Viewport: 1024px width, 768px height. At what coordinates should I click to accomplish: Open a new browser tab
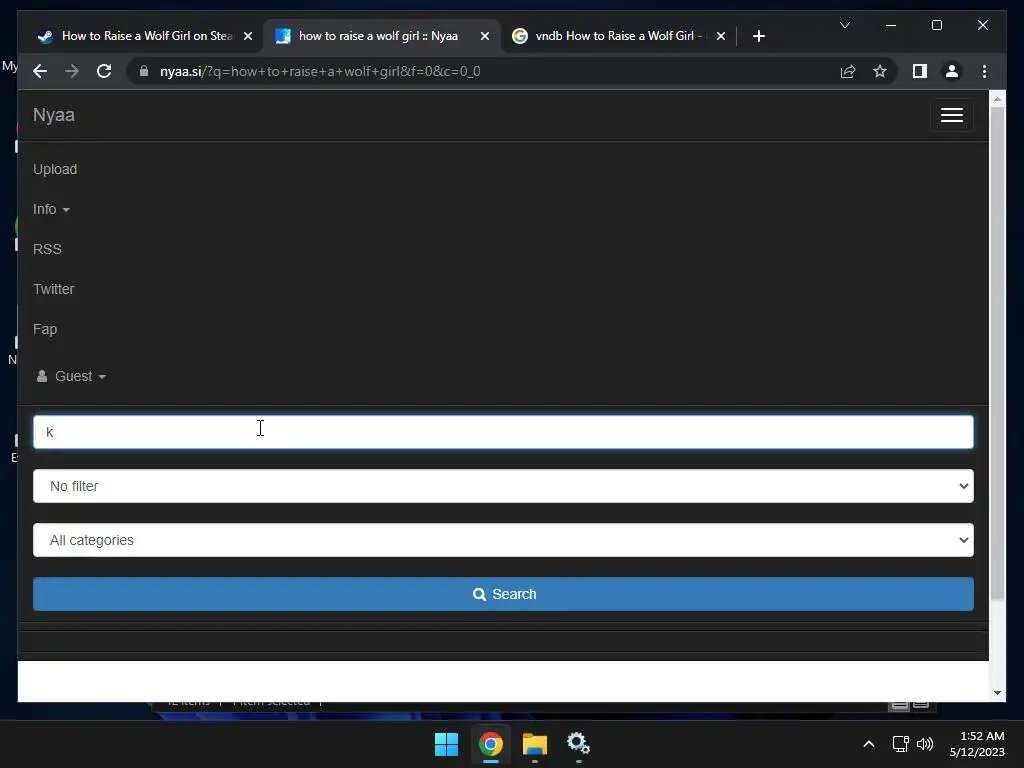(758, 36)
